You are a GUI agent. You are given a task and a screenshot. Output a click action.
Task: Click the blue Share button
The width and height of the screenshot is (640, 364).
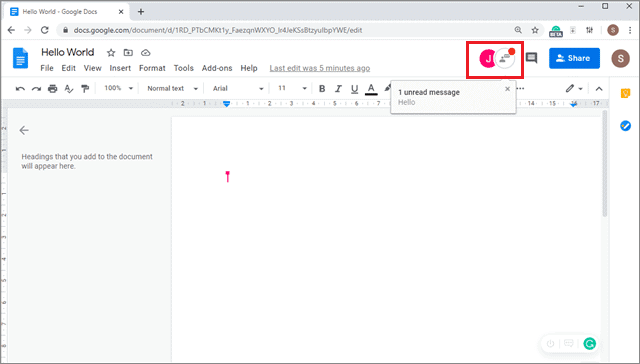574,58
